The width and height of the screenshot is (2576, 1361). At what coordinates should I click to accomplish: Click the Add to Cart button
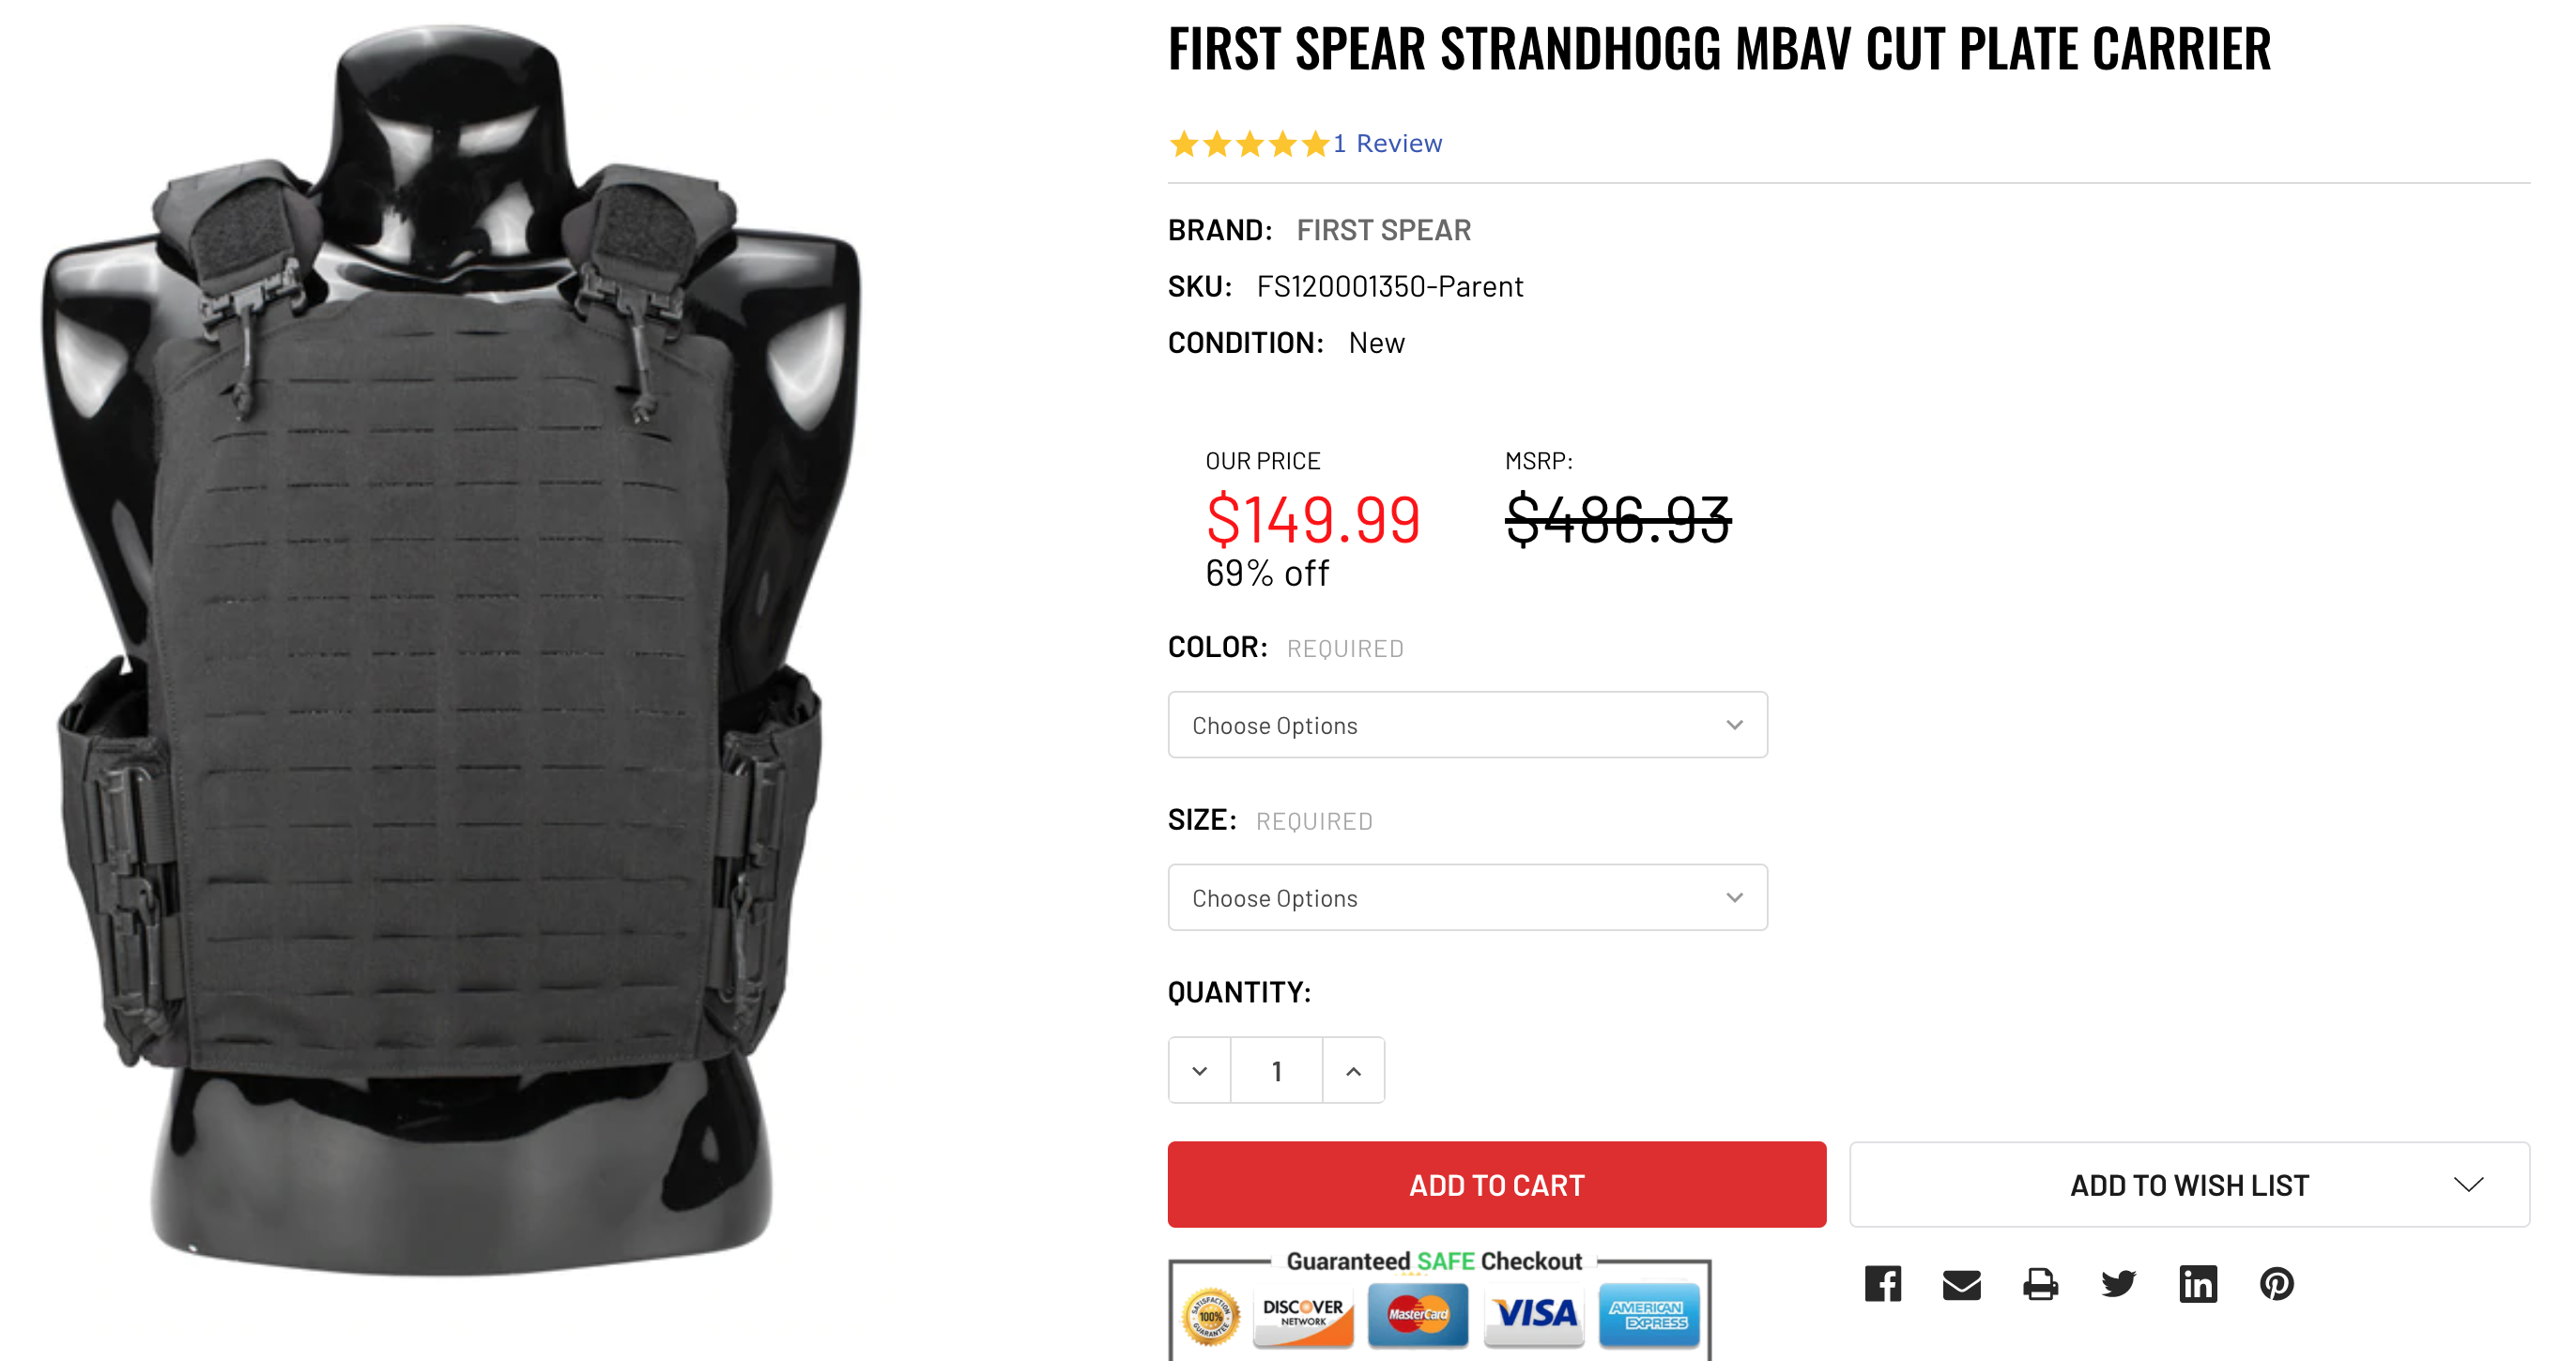click(1496, 1185)
